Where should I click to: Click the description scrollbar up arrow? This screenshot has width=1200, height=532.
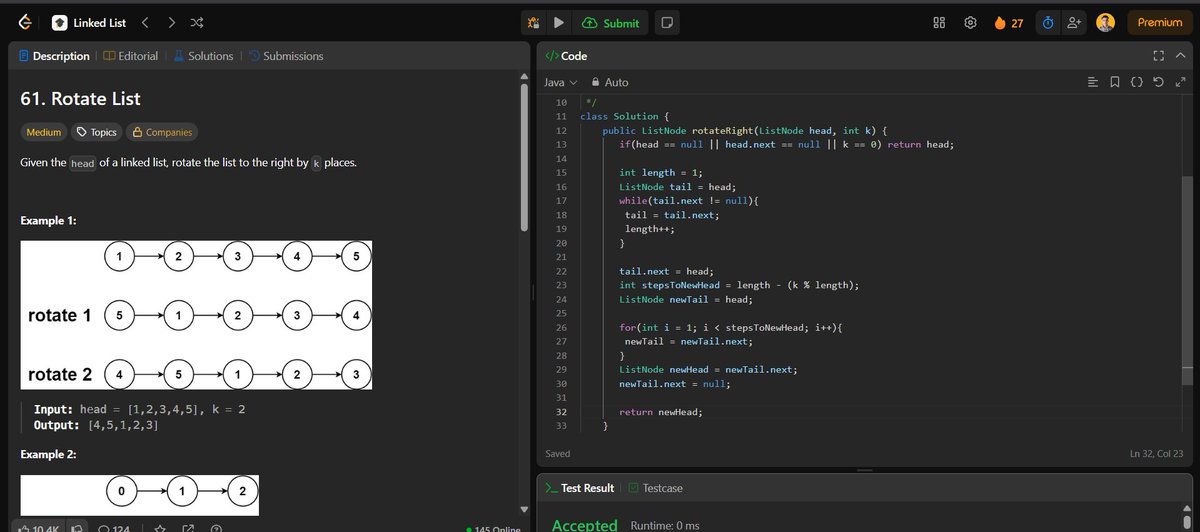point(523,77)
